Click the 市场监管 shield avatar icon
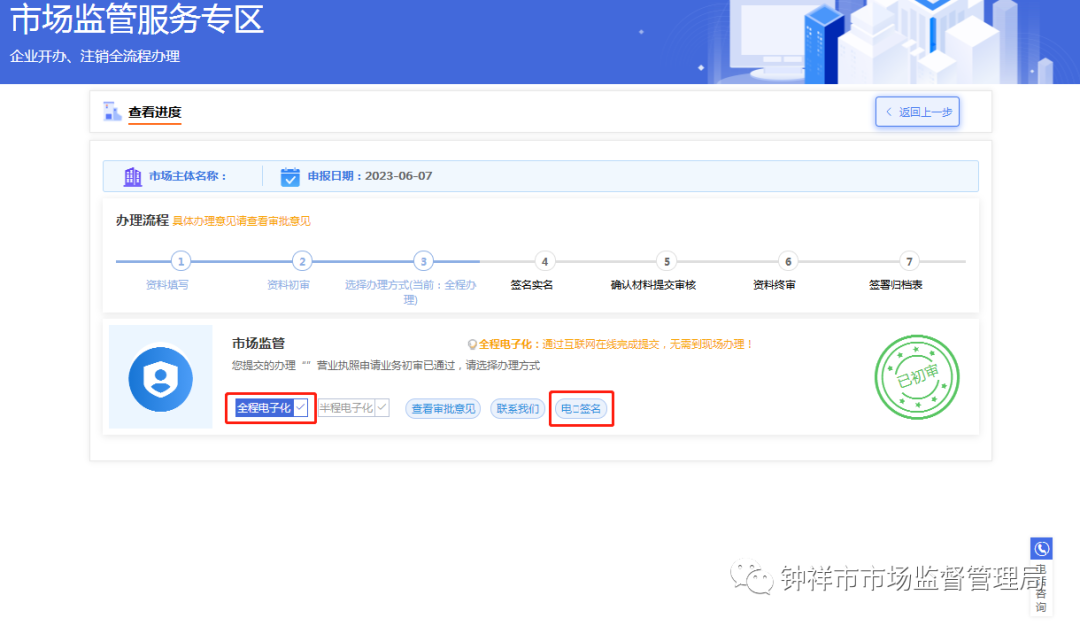Image resolution: width=1080 pixels, height=626 pixels. click(x=160, y=379)
